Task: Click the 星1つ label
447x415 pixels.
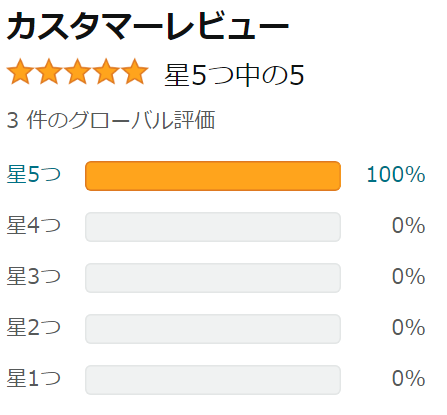Action: tap(34, 378)
